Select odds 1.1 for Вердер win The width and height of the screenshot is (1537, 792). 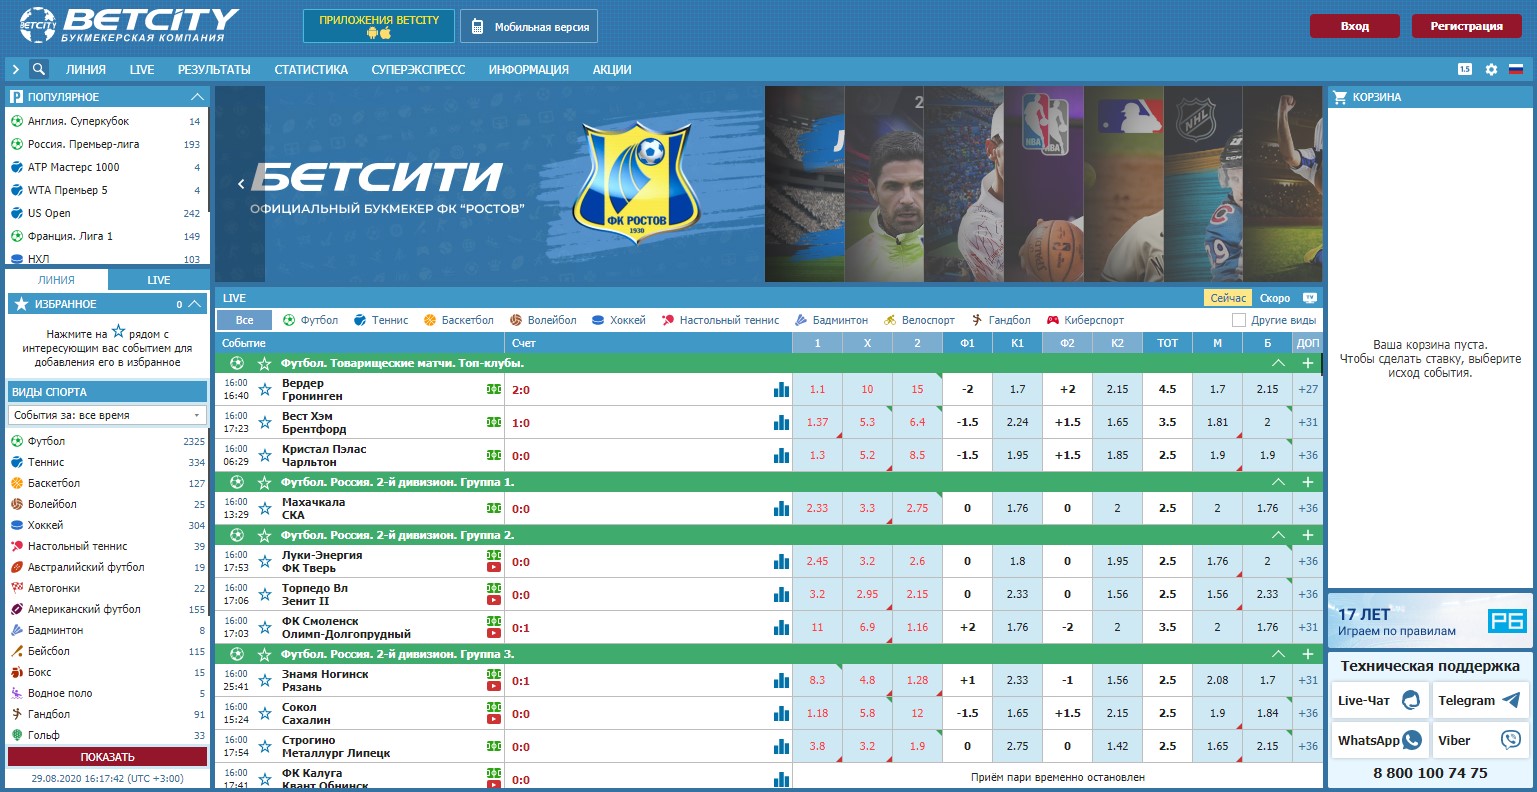[x=817, y=389]
